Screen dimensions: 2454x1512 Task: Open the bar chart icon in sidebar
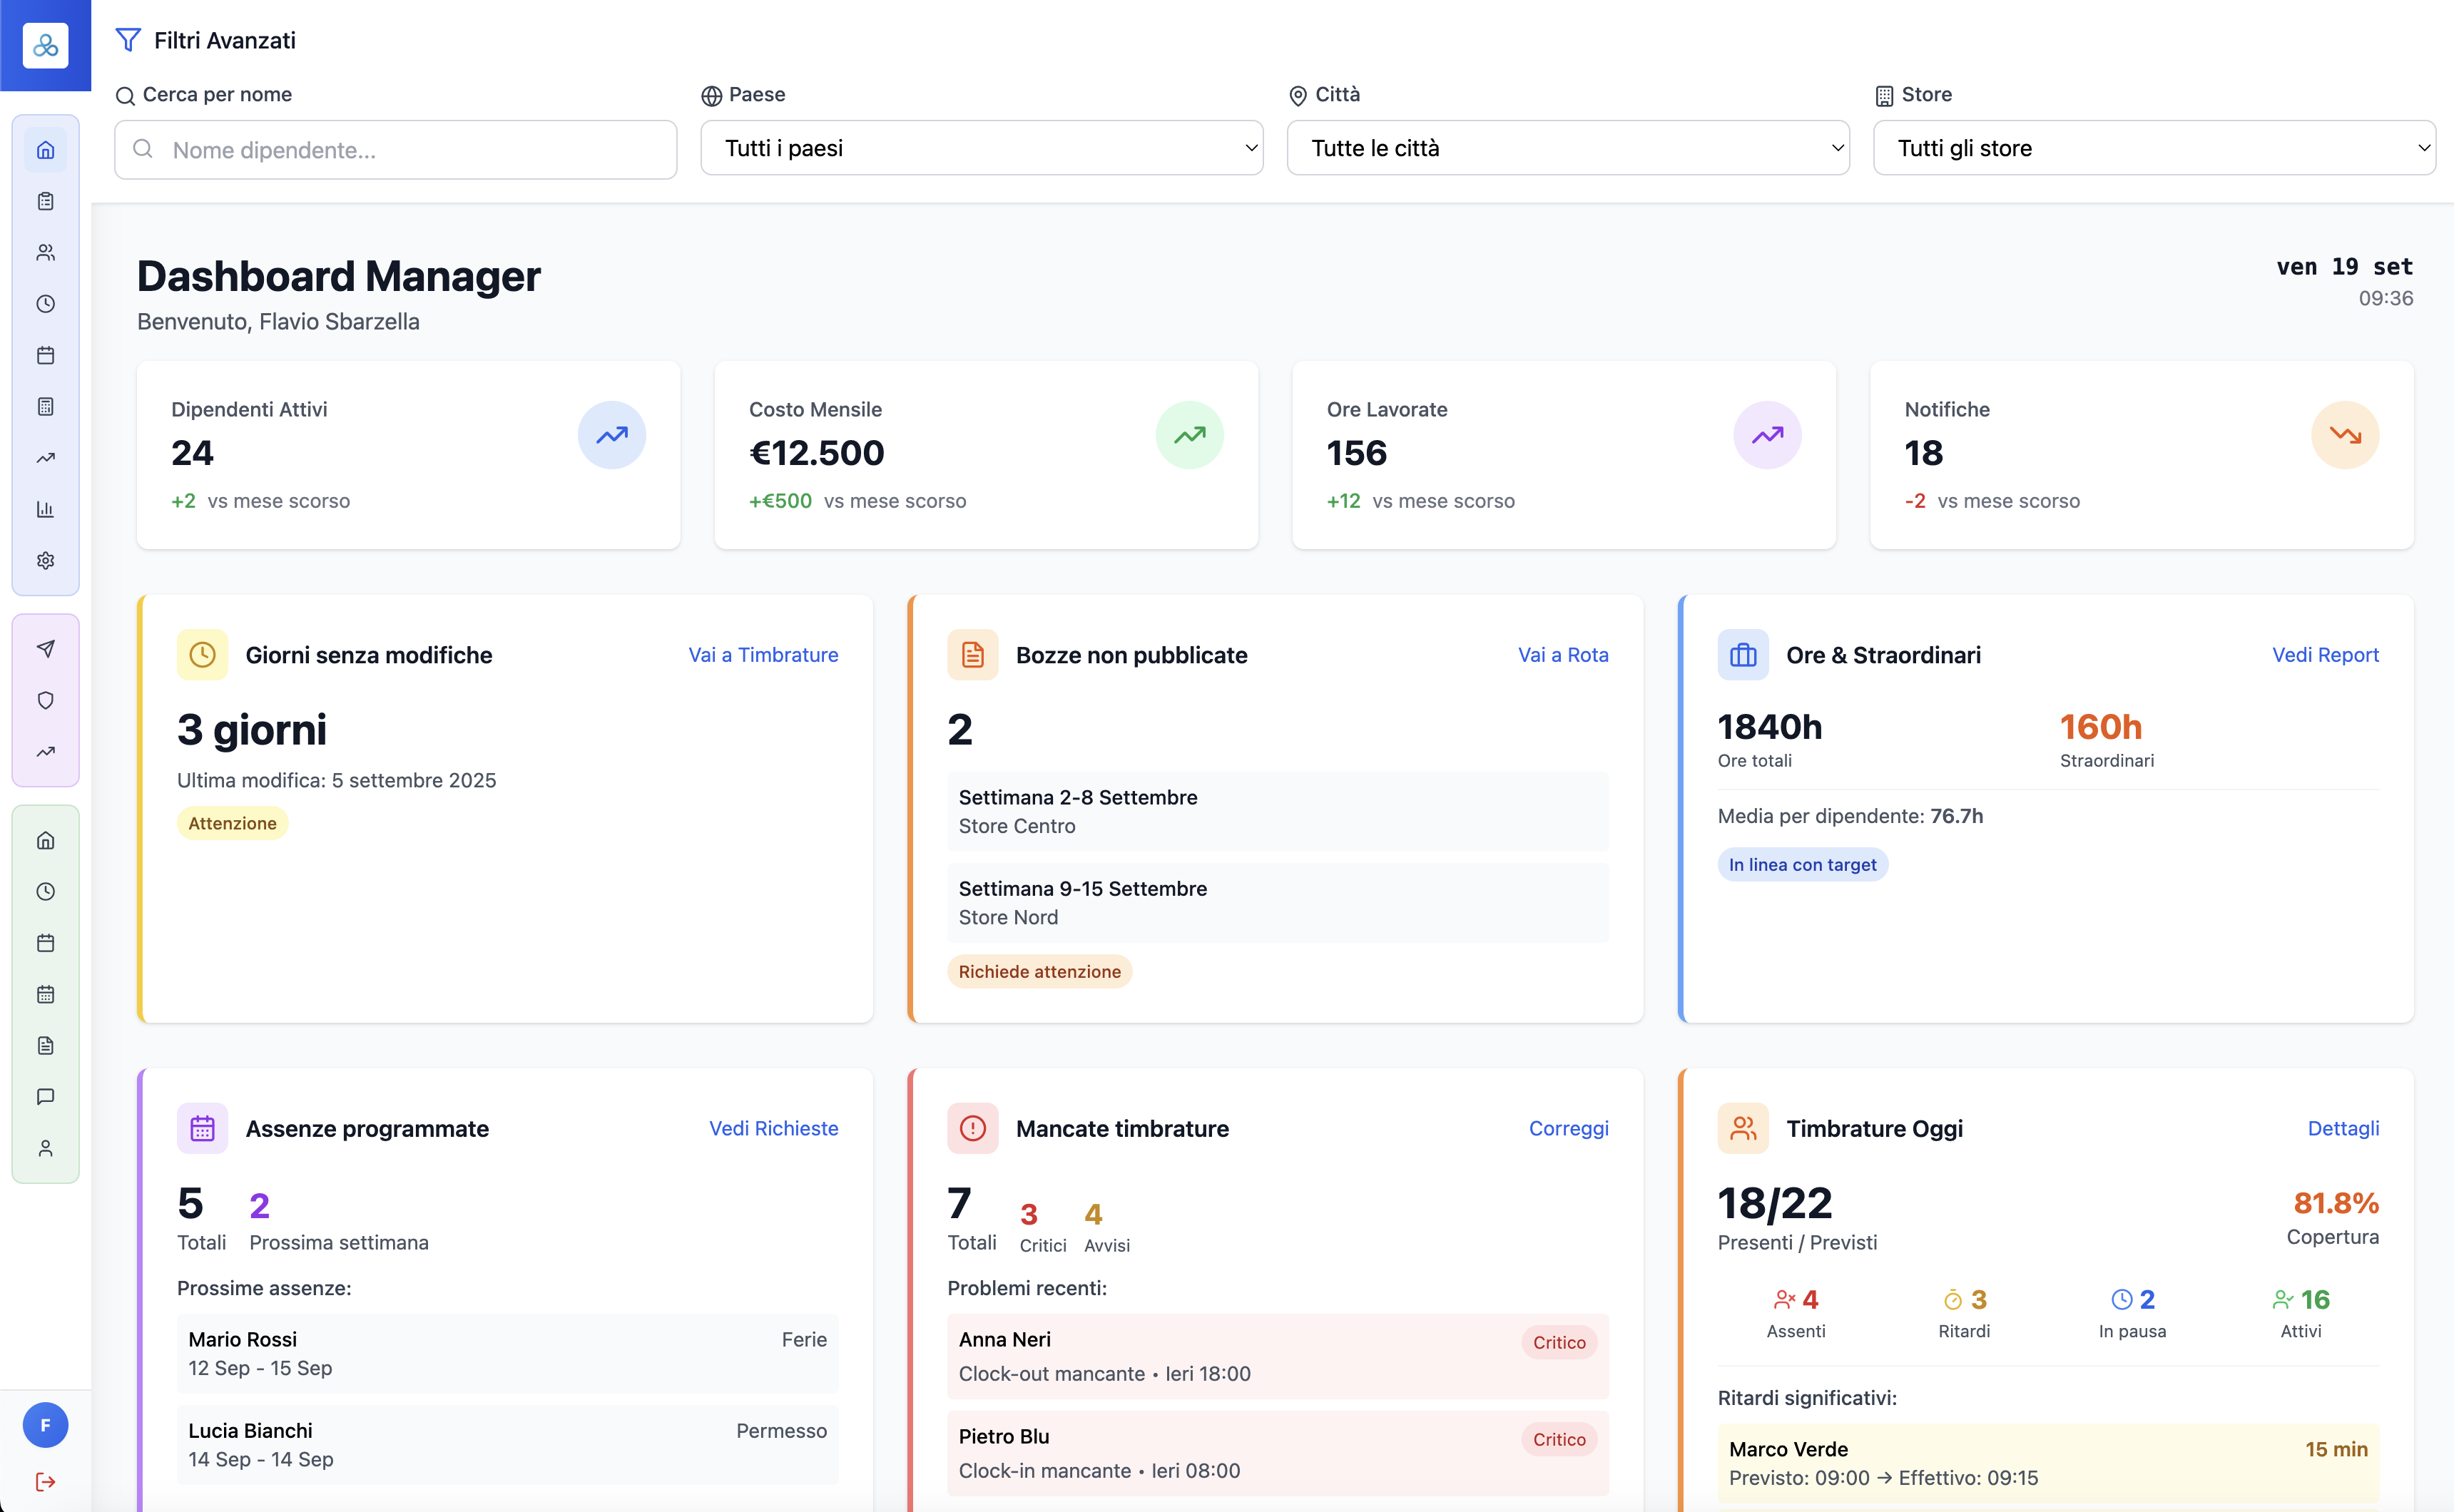coord(45,509)
